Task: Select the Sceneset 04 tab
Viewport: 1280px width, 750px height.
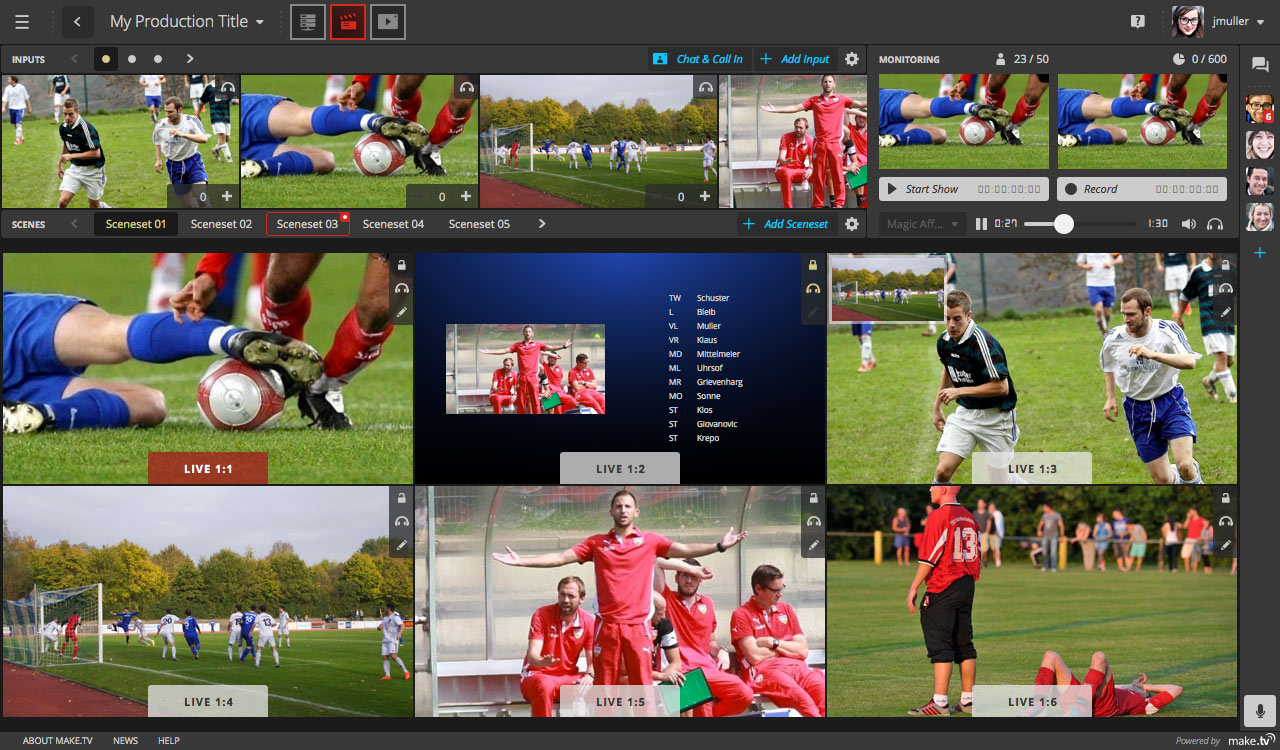Action: pyautogui.click(x=393, y=224)
